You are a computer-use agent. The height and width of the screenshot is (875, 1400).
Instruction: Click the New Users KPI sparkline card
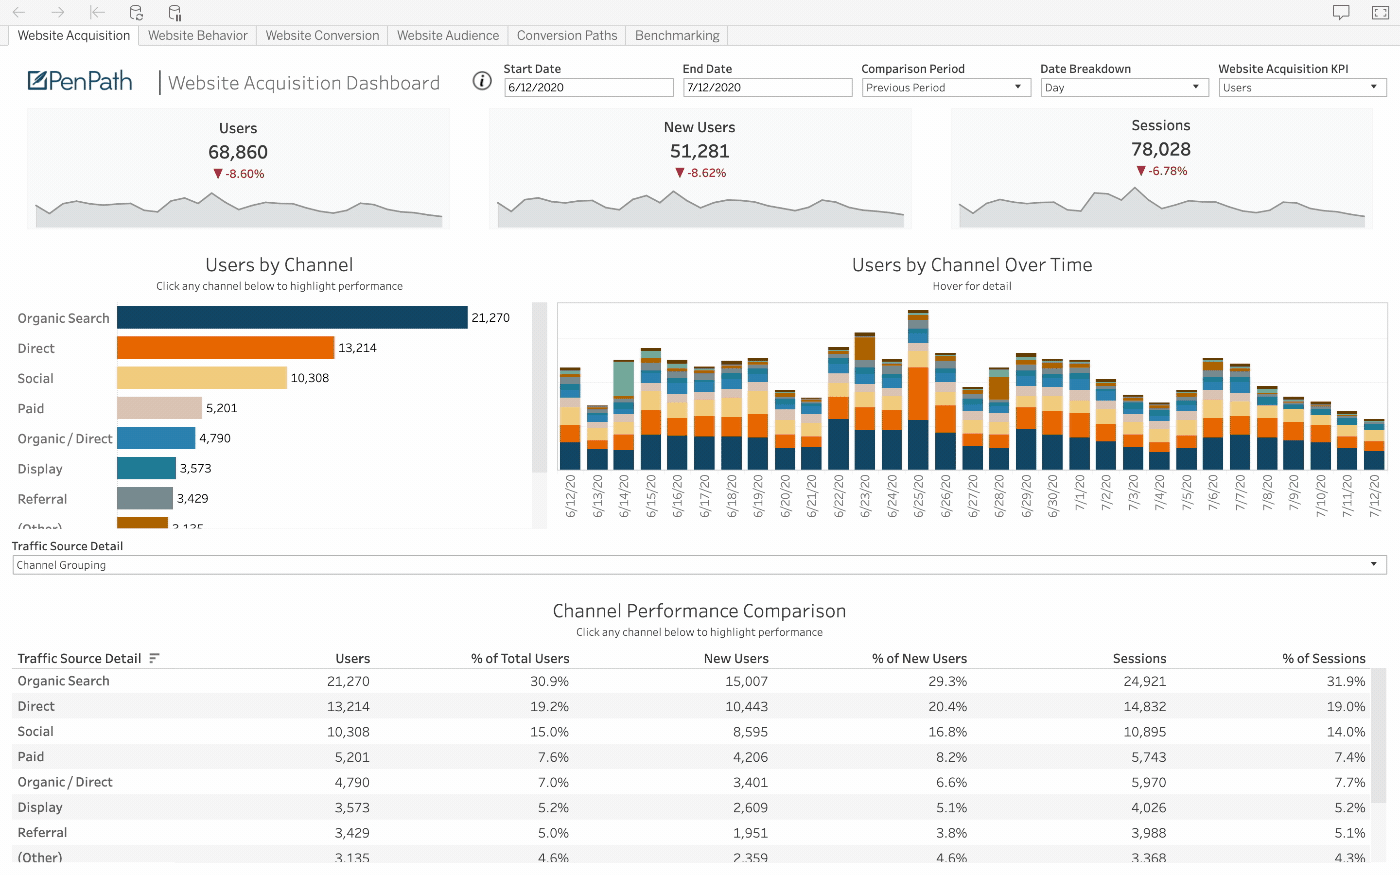tap(700, 168)
